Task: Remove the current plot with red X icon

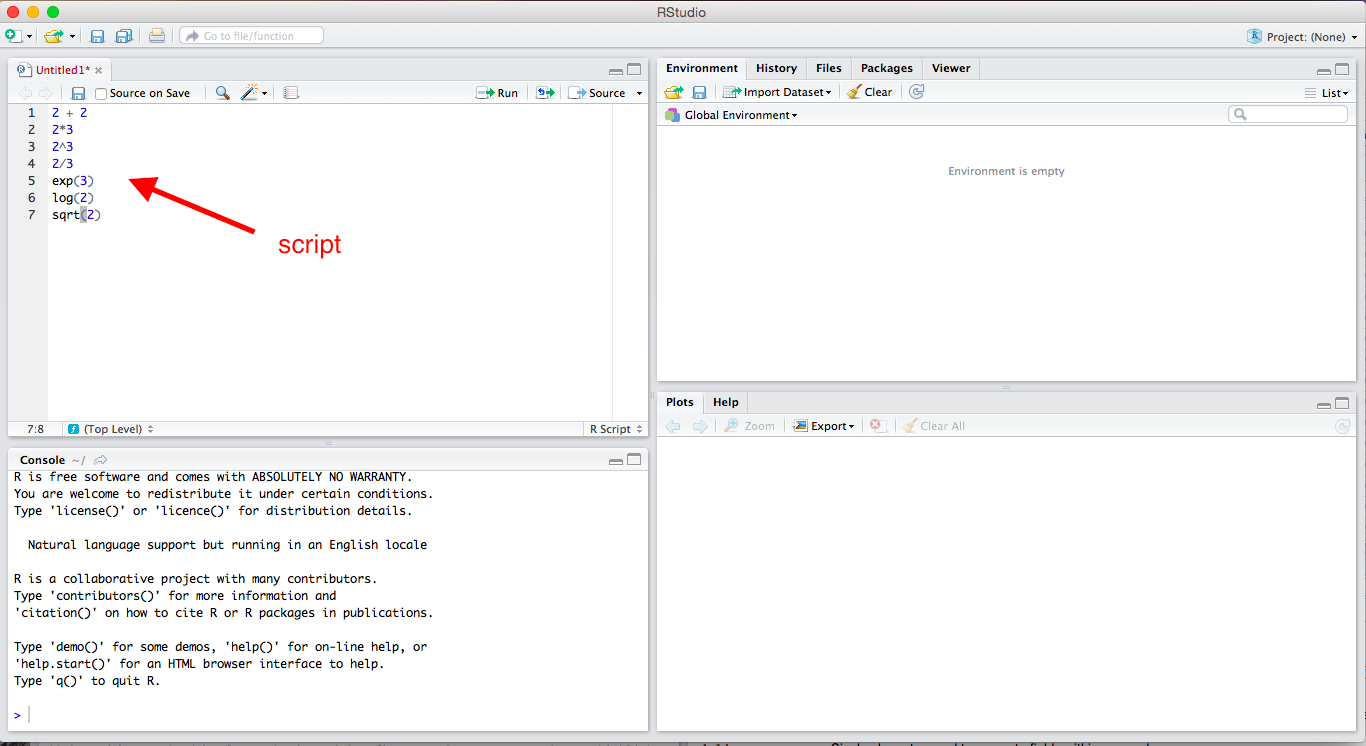Action: point(877,426)
